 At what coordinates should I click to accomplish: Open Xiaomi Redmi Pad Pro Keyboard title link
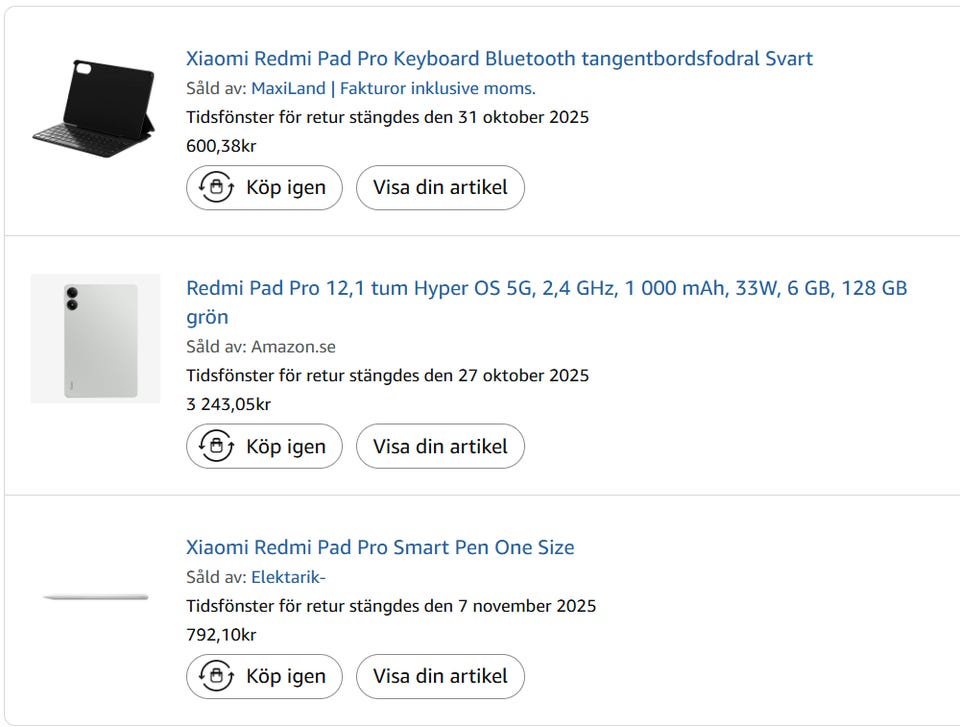click(x=499, y=58)
